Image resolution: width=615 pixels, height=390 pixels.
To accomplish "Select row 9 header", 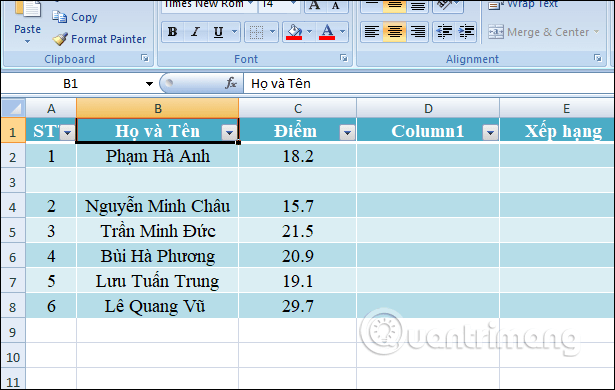I will coord(13,332).
